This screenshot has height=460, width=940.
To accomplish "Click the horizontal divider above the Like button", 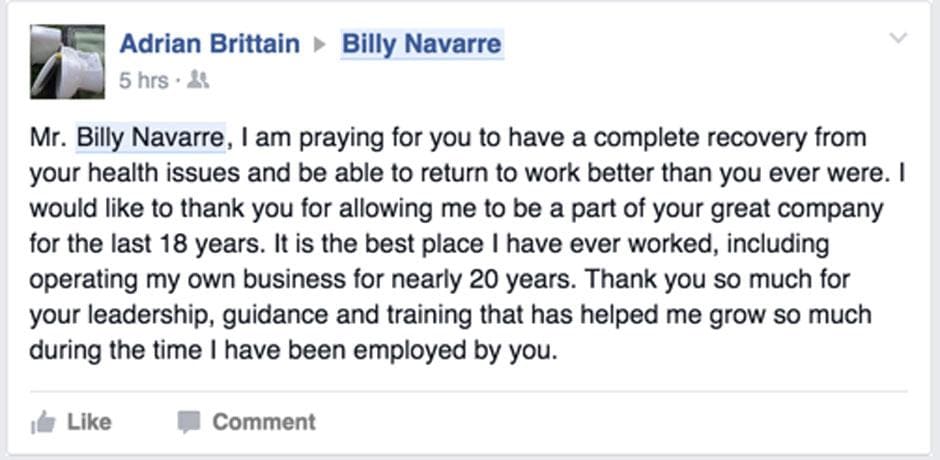I will click(x=469, y=391).
